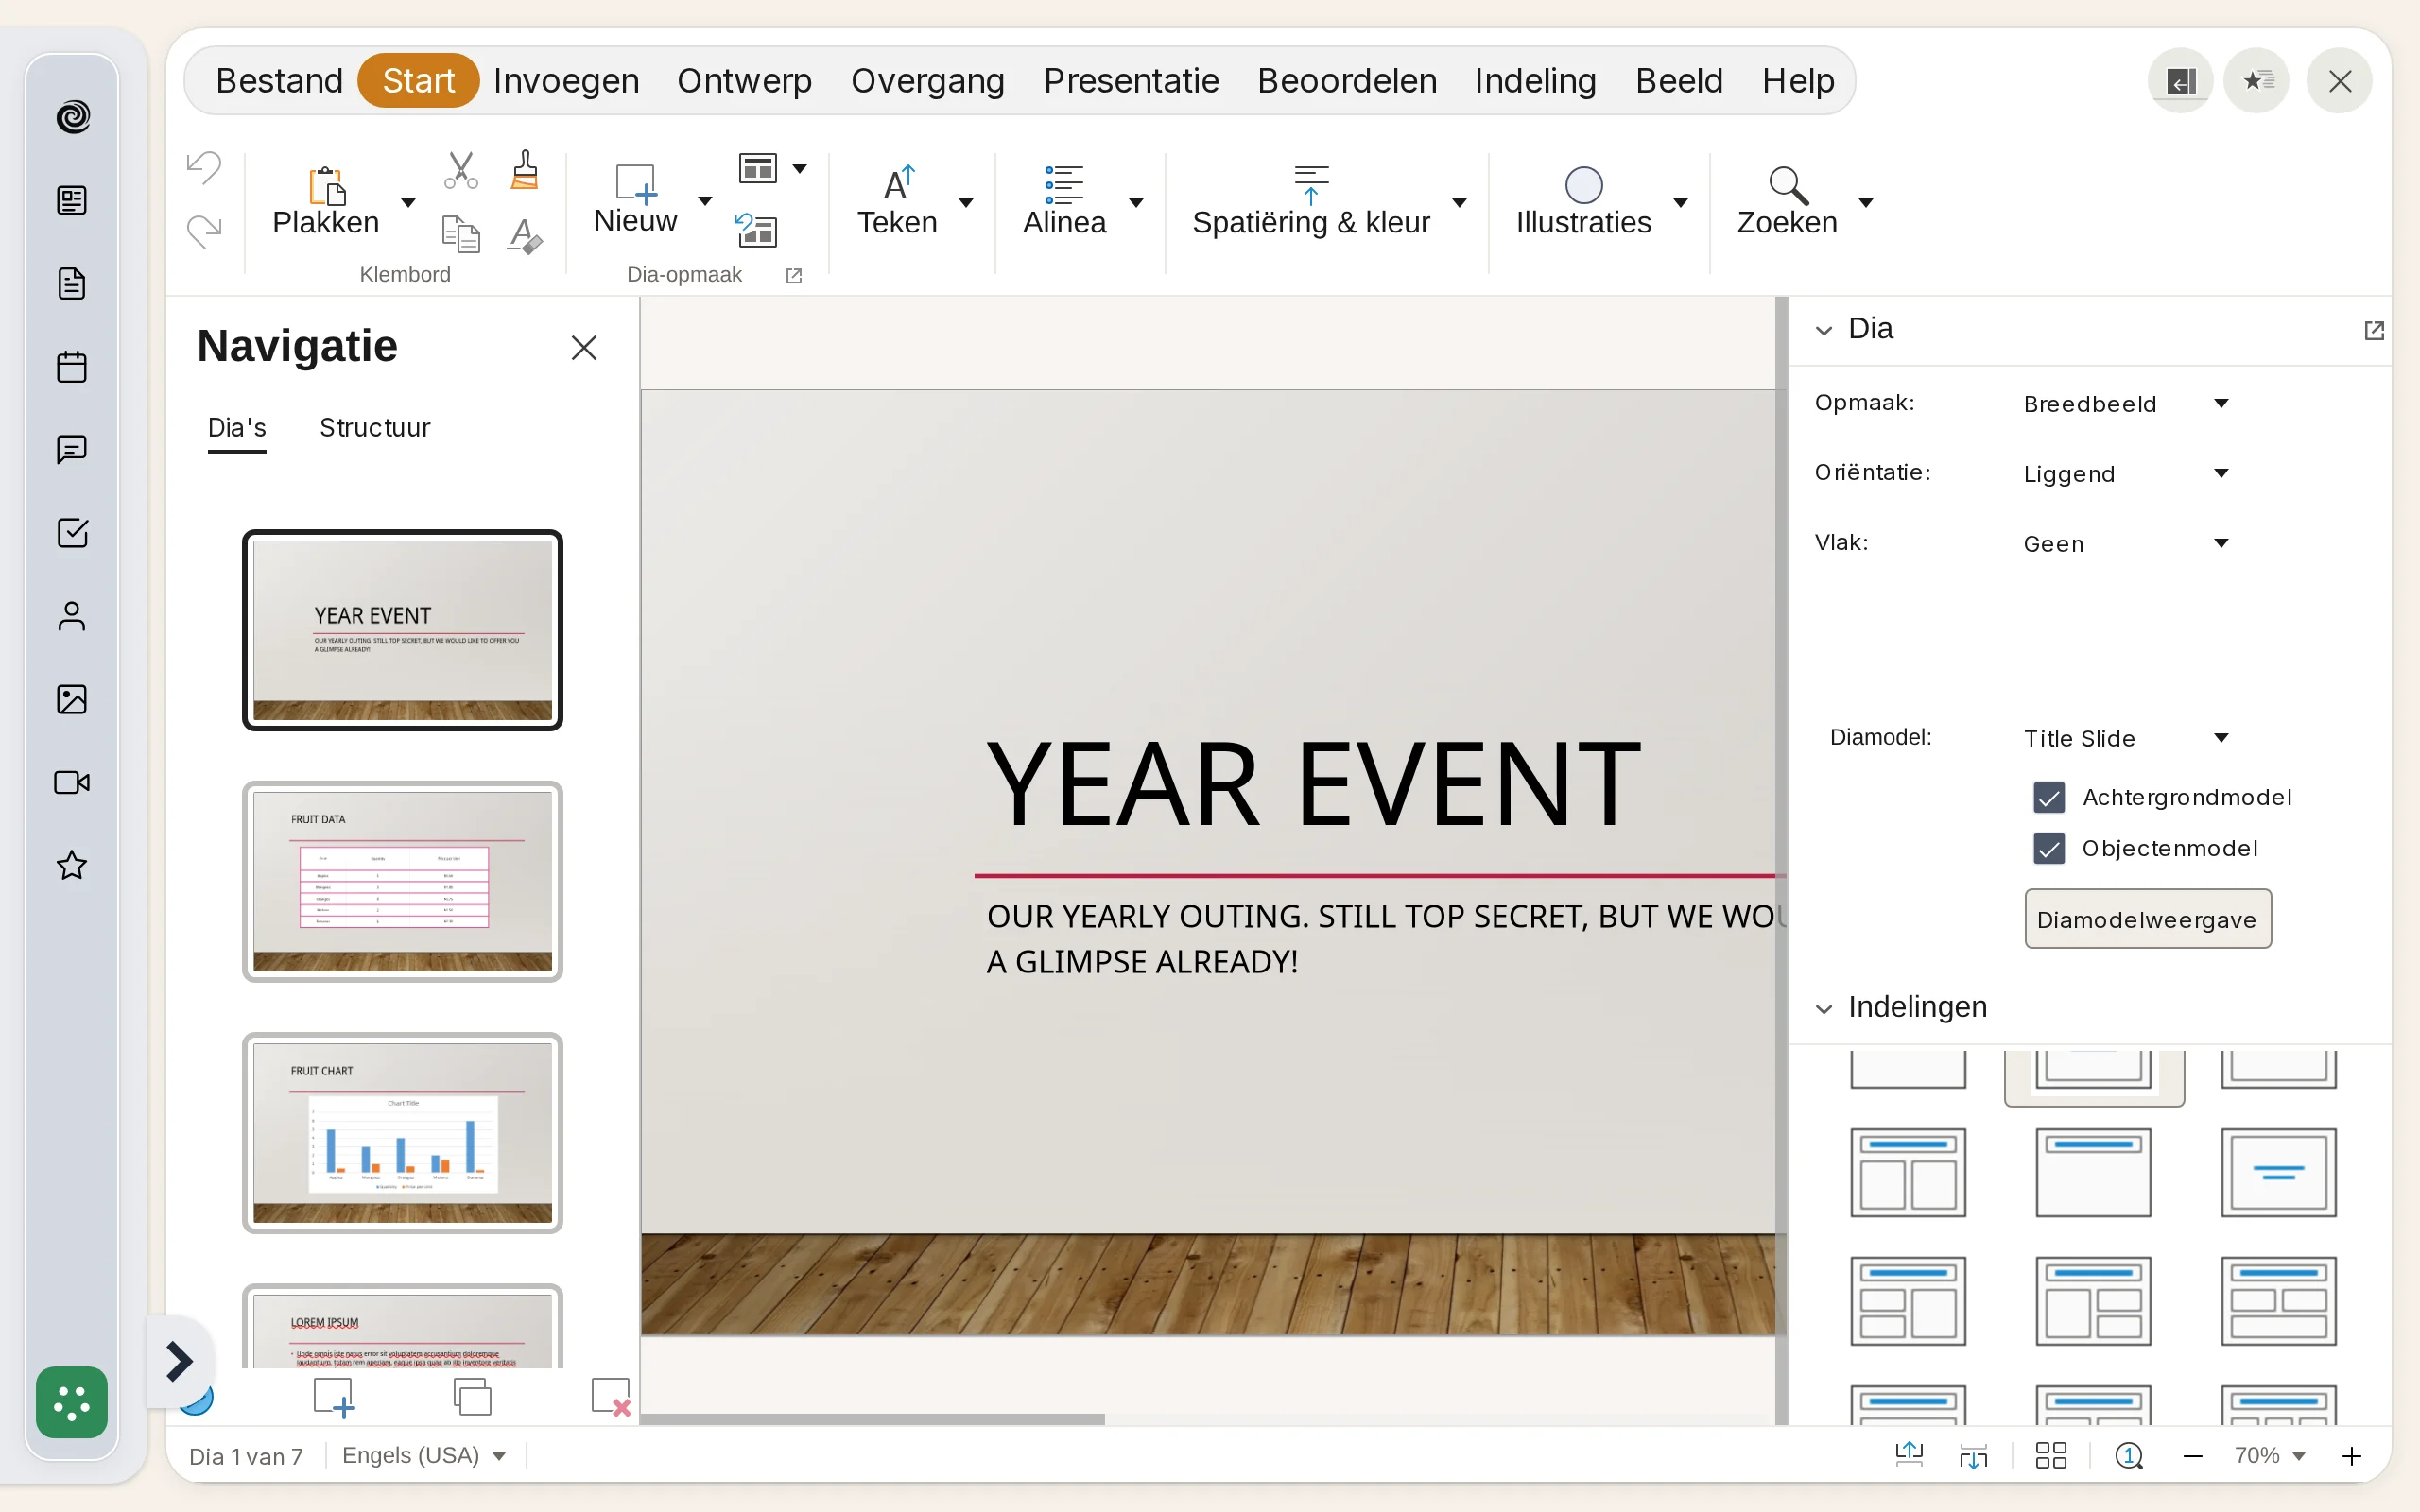Choose the centered text layout thumbnail
Image resolution: width=2420 pixels, height=1512 pixels.
2278,1172
